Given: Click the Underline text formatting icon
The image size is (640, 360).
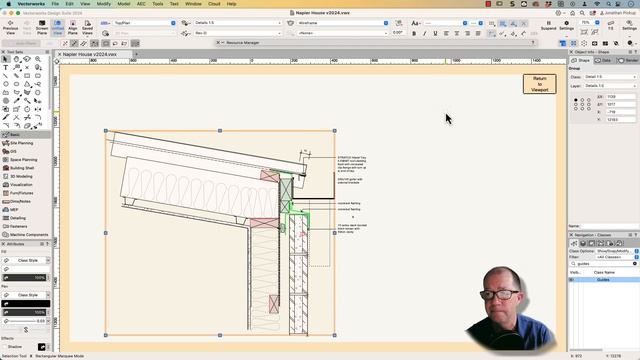Looking at the screenshot, I should 435,33.
